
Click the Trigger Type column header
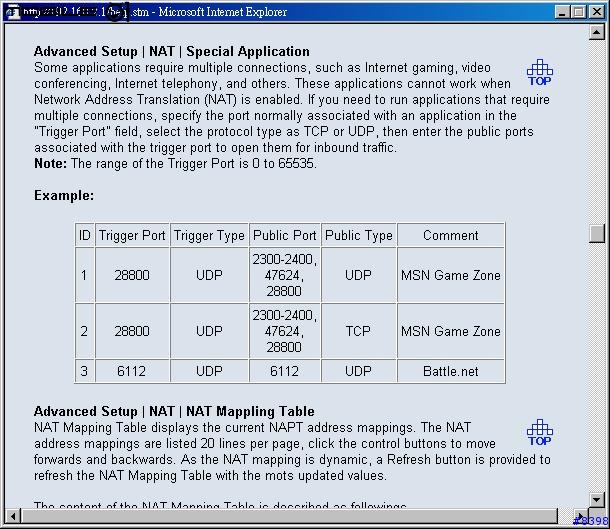coord(209,235)
